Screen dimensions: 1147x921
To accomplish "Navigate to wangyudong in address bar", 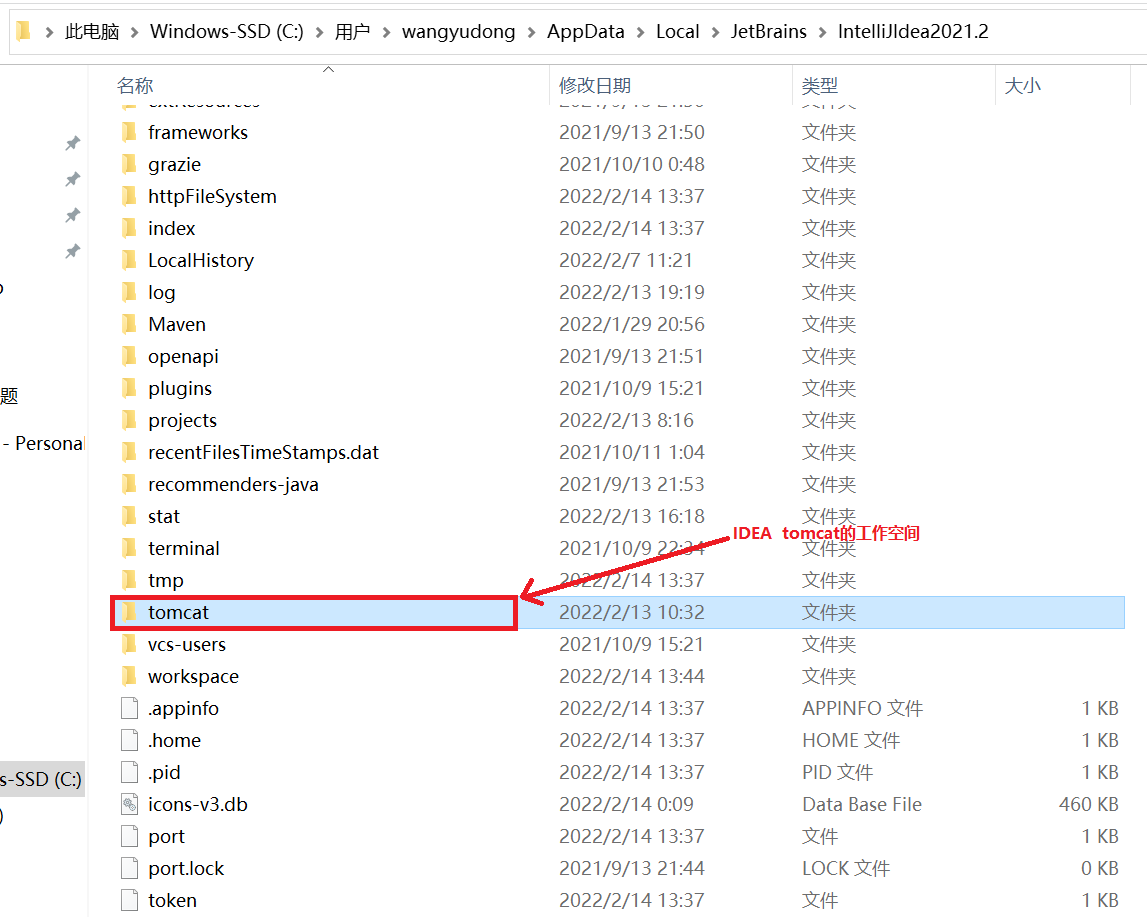I will click(458, 32).
